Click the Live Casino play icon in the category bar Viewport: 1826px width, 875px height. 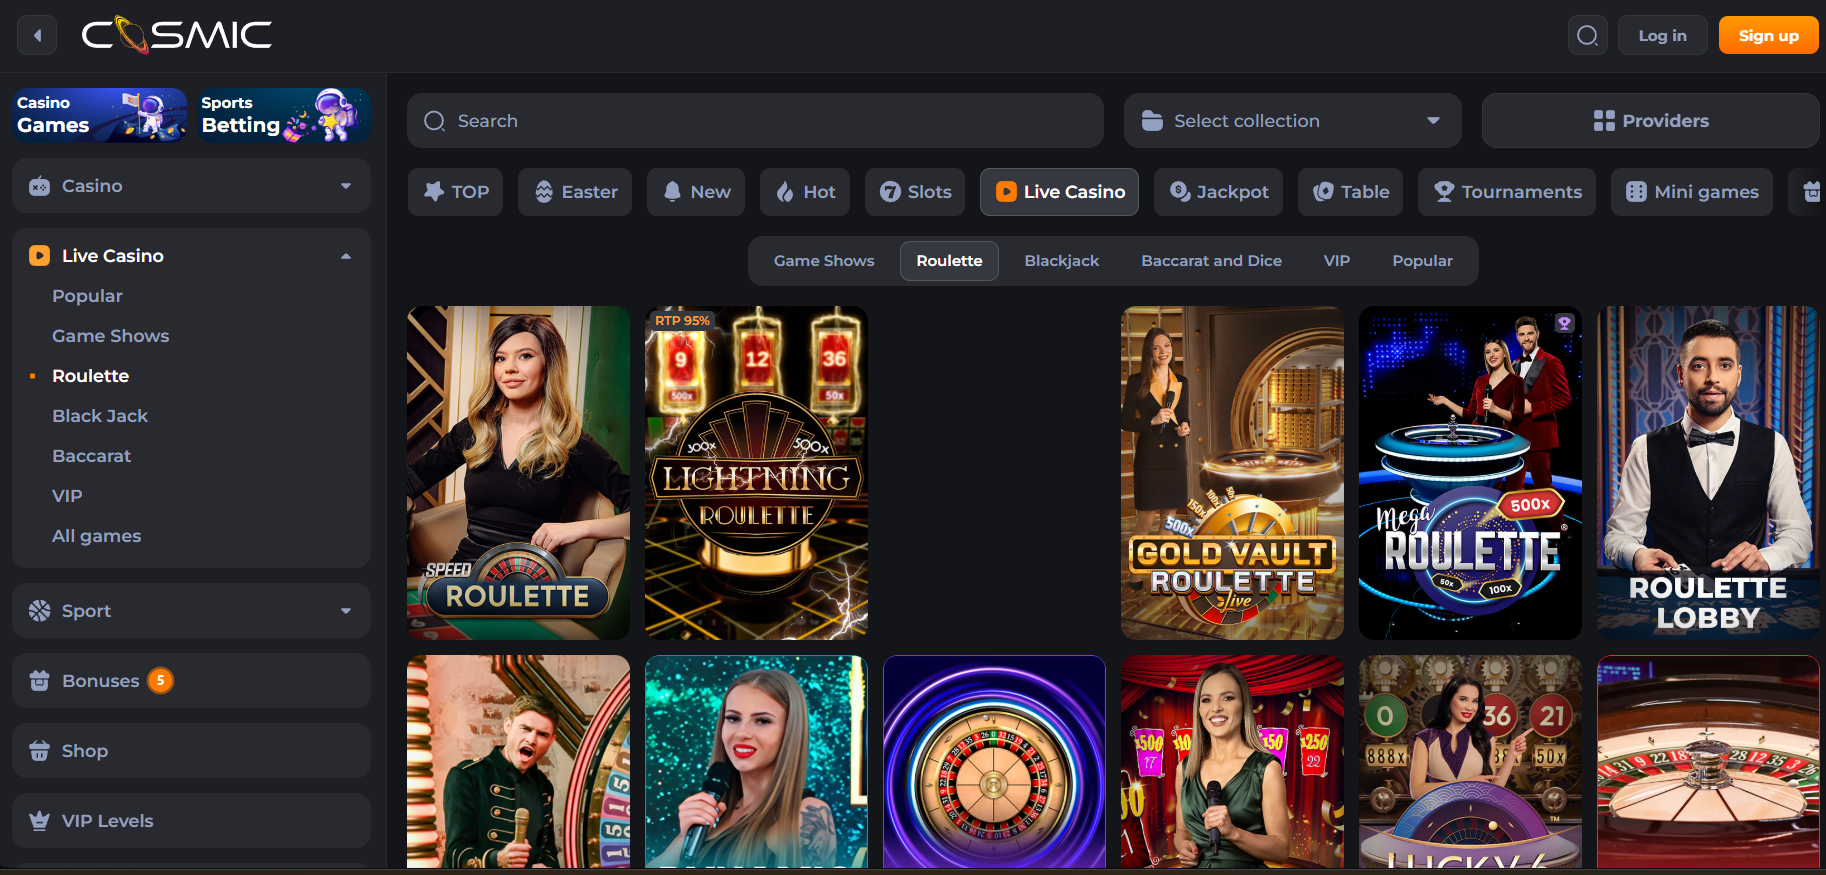(x=1006, y=192)
